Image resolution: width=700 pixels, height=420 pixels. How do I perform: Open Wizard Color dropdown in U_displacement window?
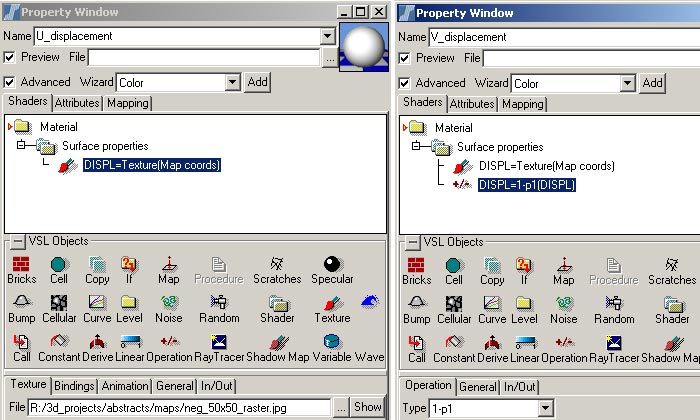tap(232, 82)
